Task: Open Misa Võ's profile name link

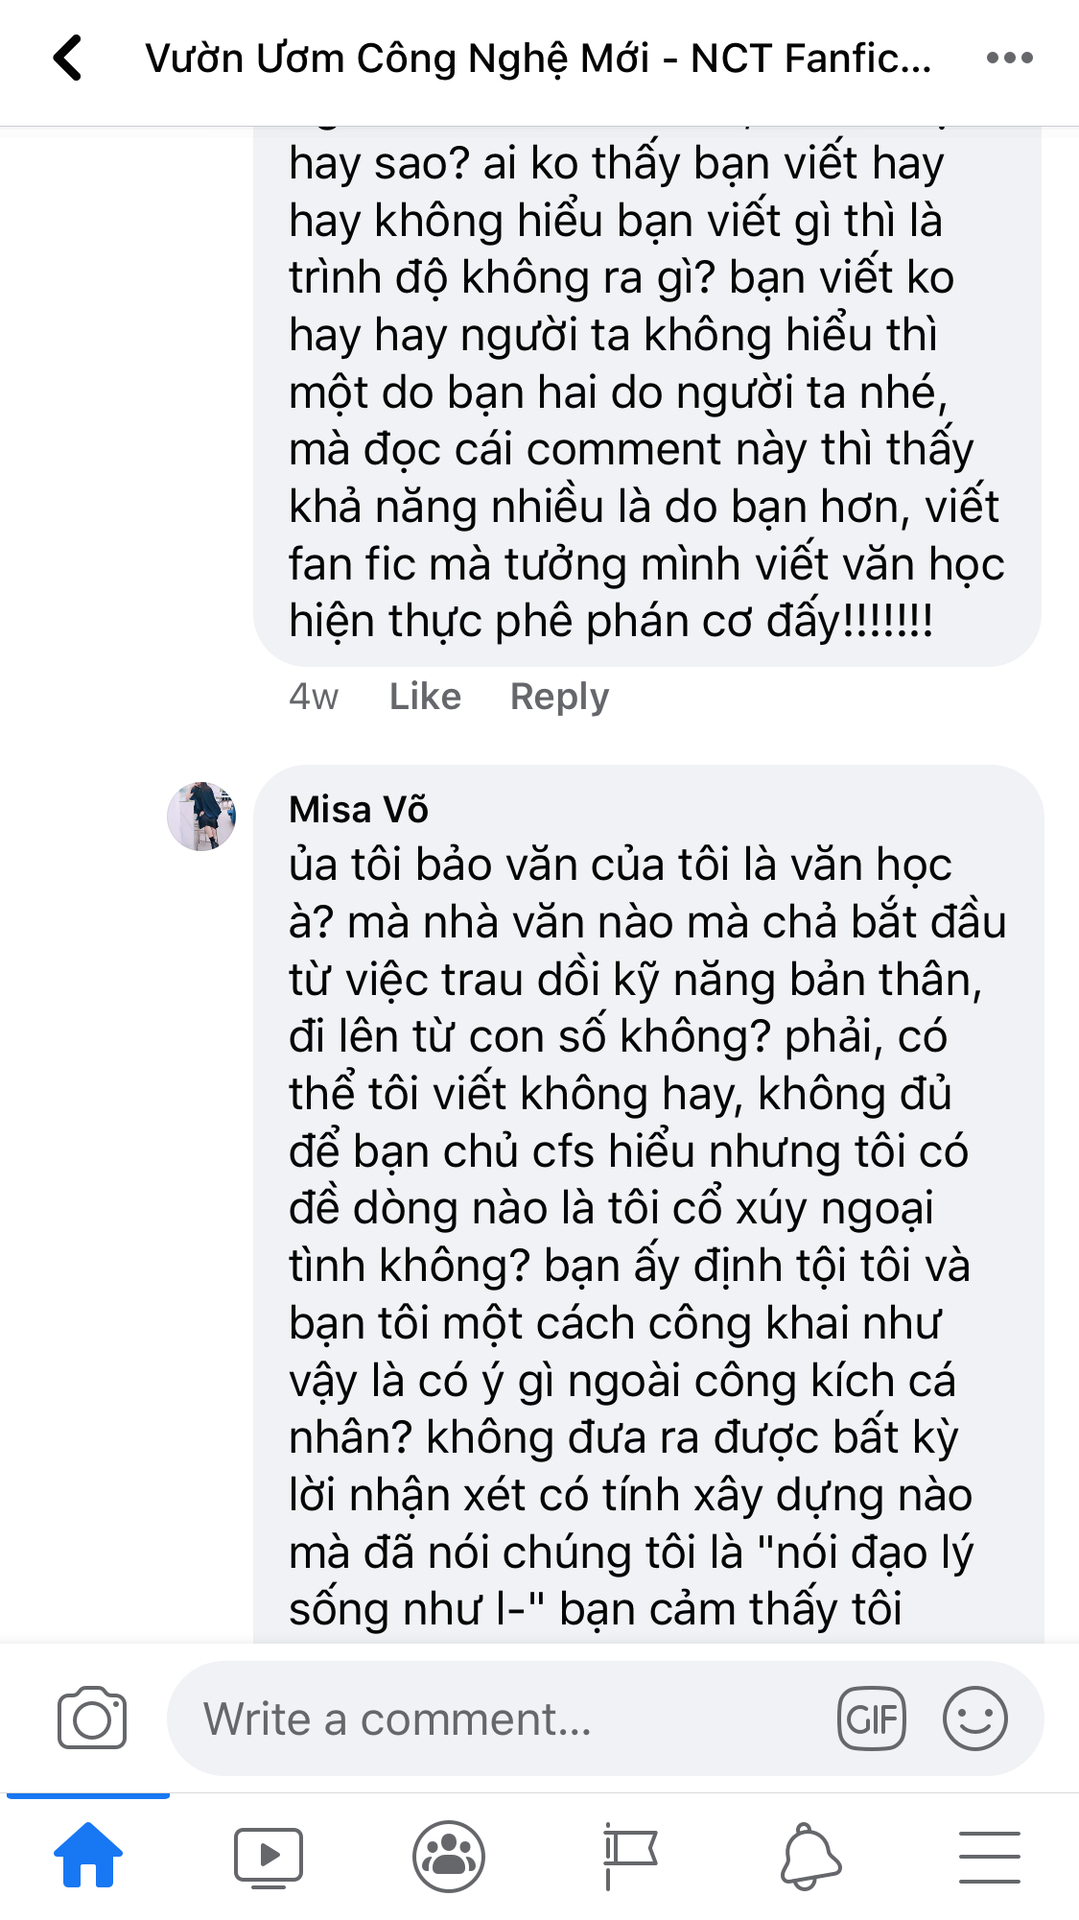Action: [358, 809]
